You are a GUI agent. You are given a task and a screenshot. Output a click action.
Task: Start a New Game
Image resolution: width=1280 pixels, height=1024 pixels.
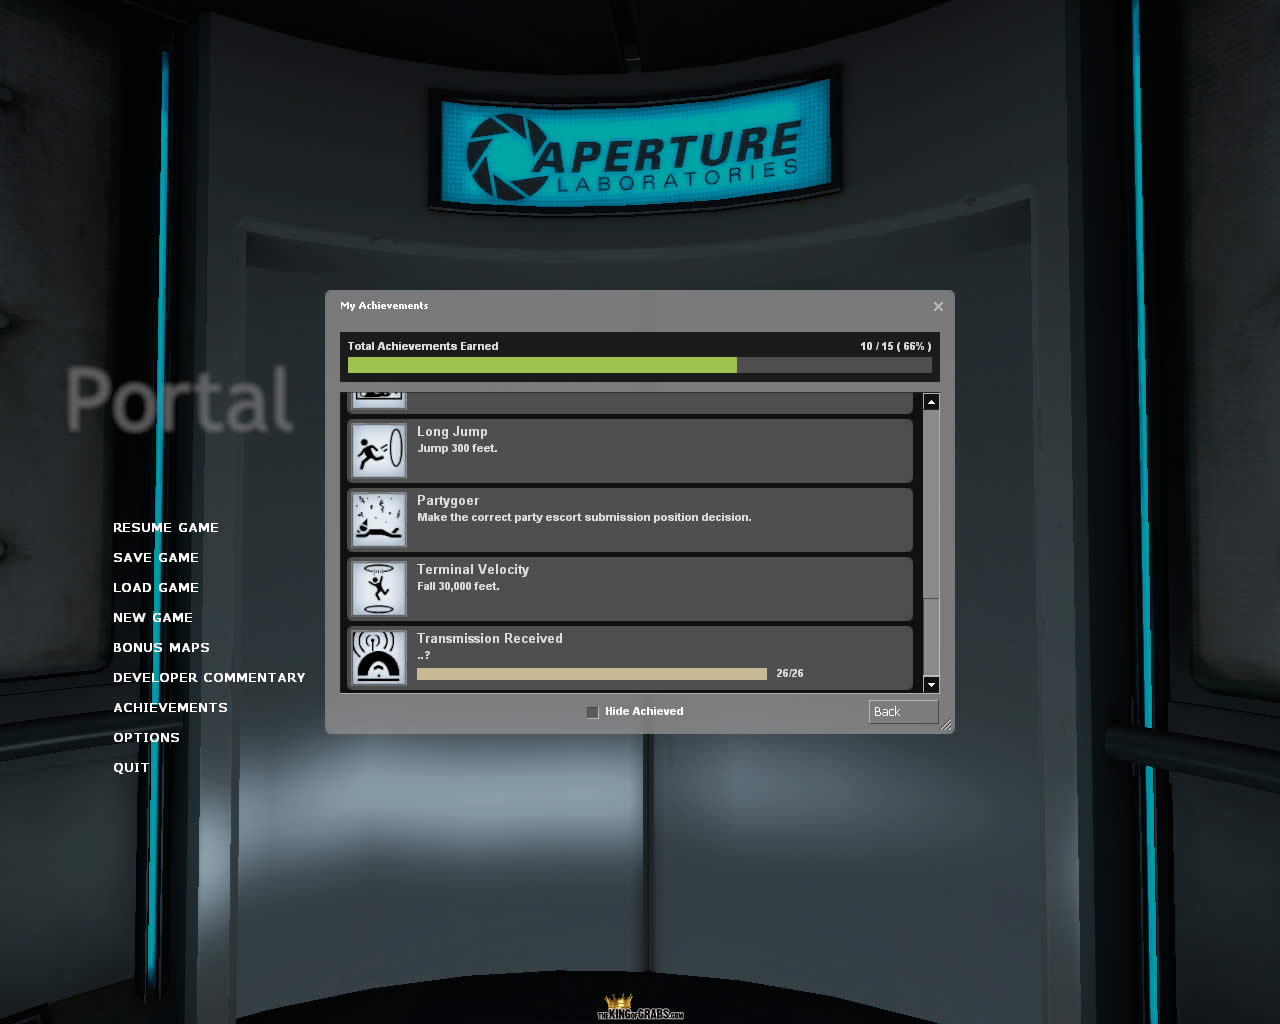pos(153,617)
